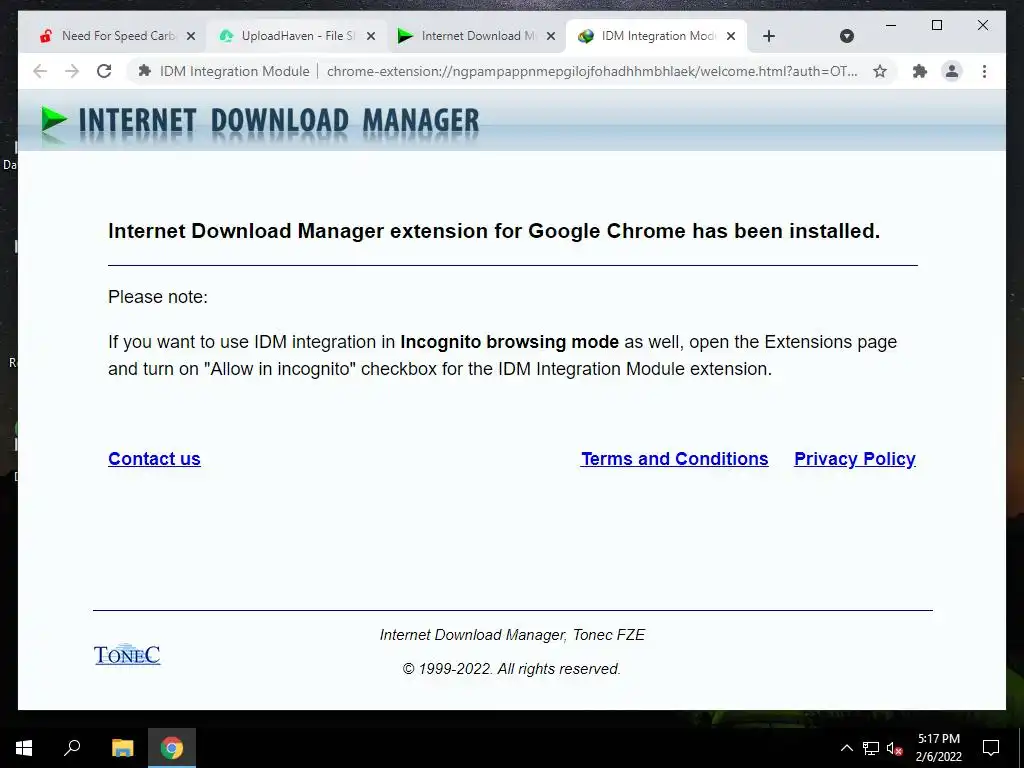The width and height of the screenshot is (1024, 768).
Task: Open the network status tray icon
Action: point(871,748)
